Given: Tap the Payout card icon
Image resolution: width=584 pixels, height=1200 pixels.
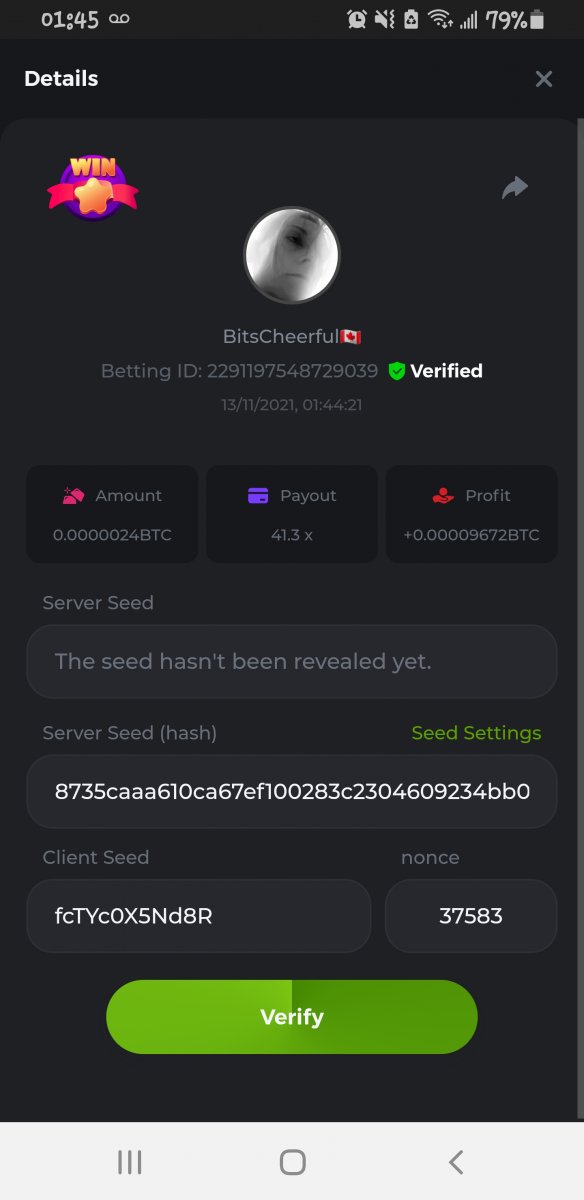Looking at the screenshot, I should (x=258, y=495).
